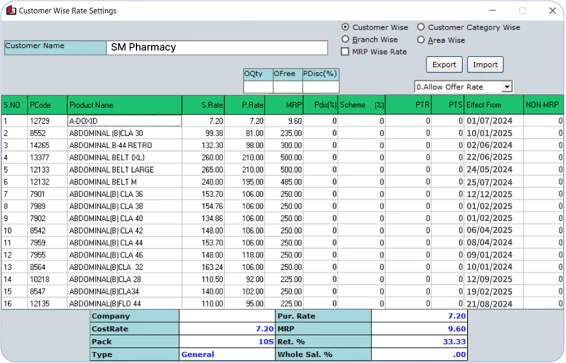Screen dimensions: 566x363
Task: Select the ABDOMINAL BELT M product
Action: pyautogui.click(x=125, y=182)
